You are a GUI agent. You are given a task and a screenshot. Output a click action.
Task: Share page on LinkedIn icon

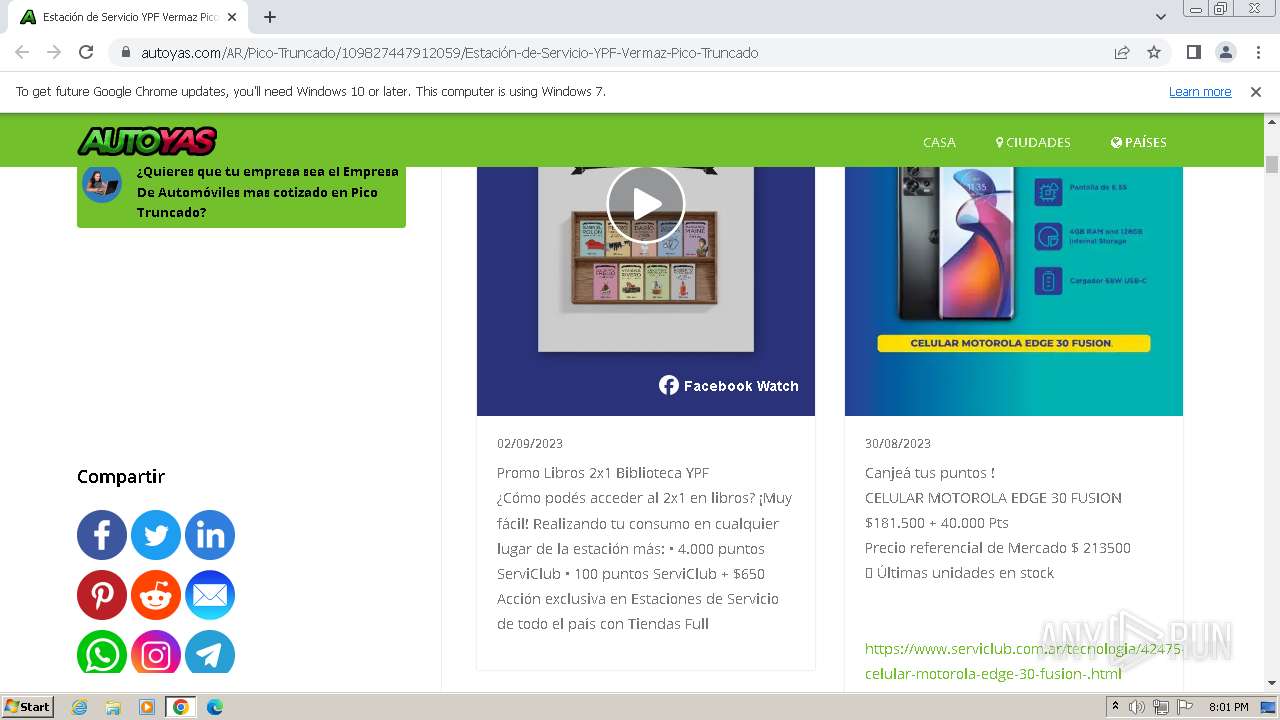[x=210, y=535]
